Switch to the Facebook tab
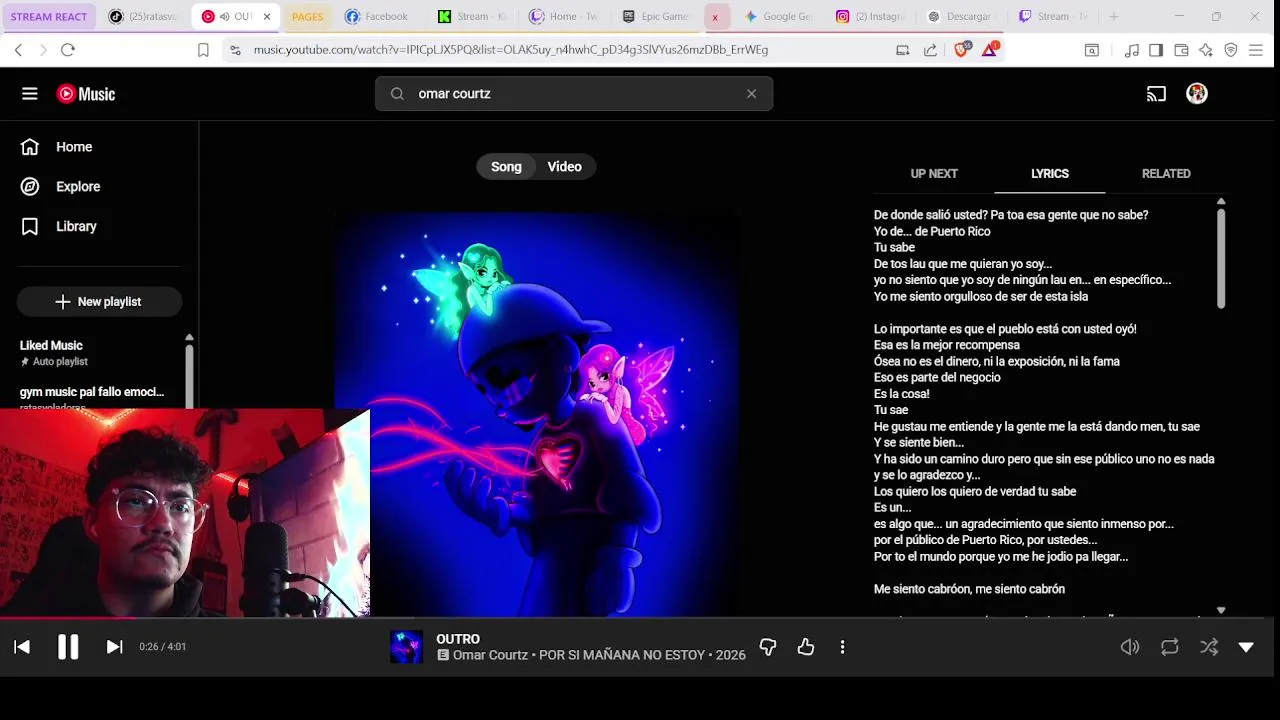Screen dimensions: 1280x720 378,17
